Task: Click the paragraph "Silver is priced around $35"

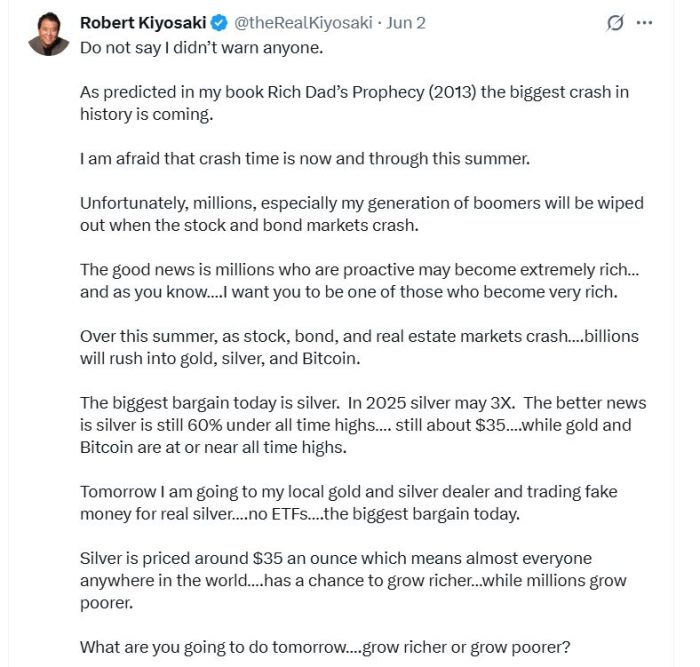Action: [353, 580]
